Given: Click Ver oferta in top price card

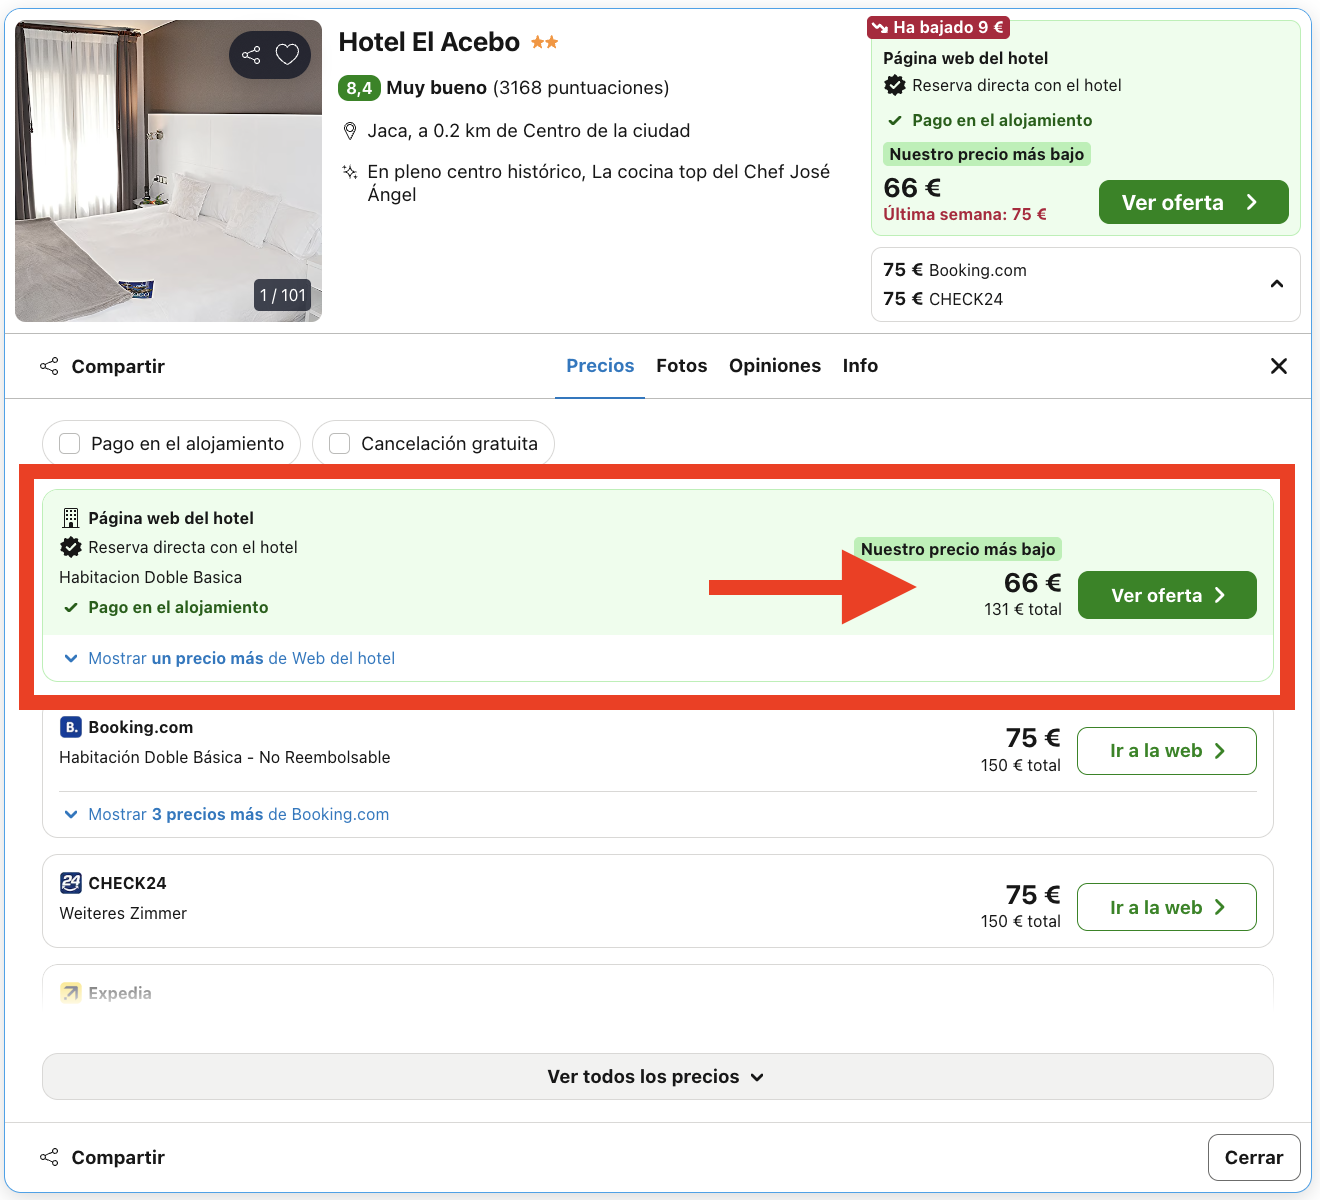Looking at the screenshot, I should 1192,203.
